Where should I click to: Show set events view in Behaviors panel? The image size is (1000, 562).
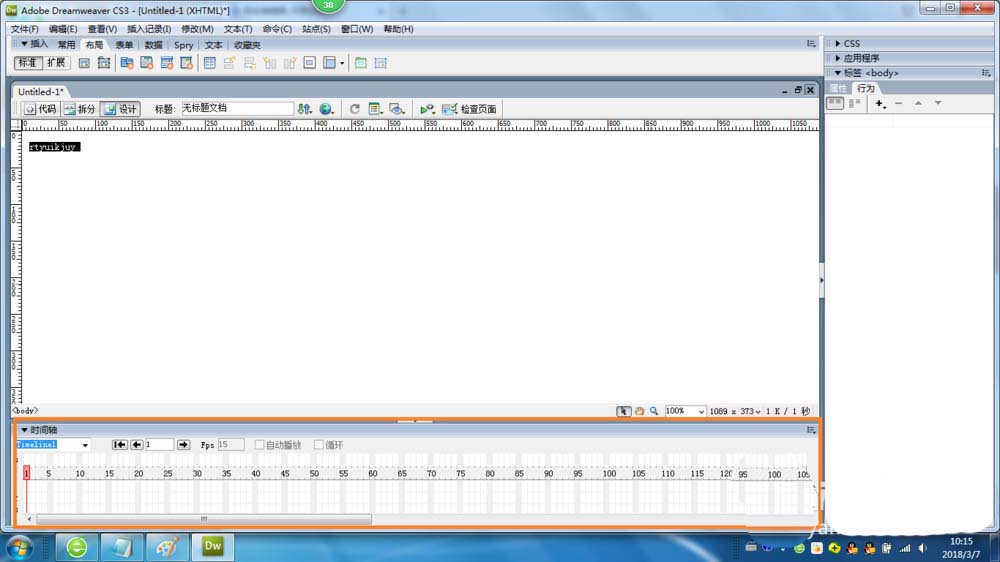(x=835, y=103)
